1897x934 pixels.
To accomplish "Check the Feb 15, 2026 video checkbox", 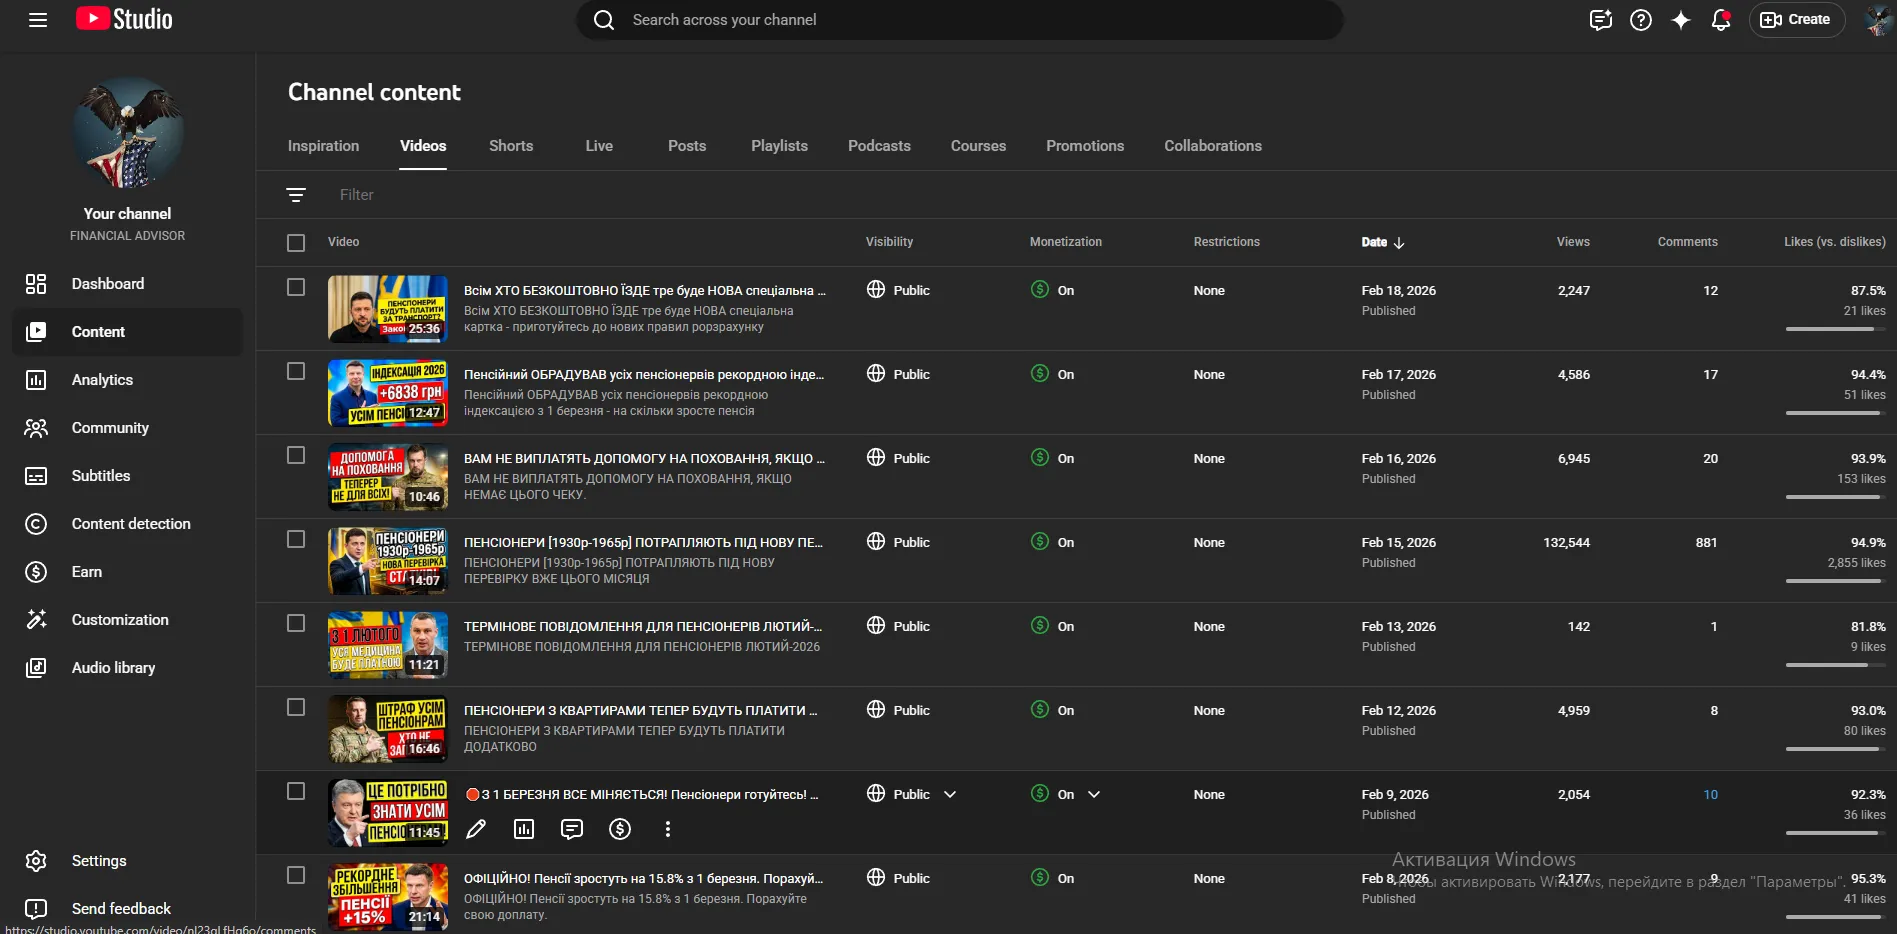I will (296, 540).
